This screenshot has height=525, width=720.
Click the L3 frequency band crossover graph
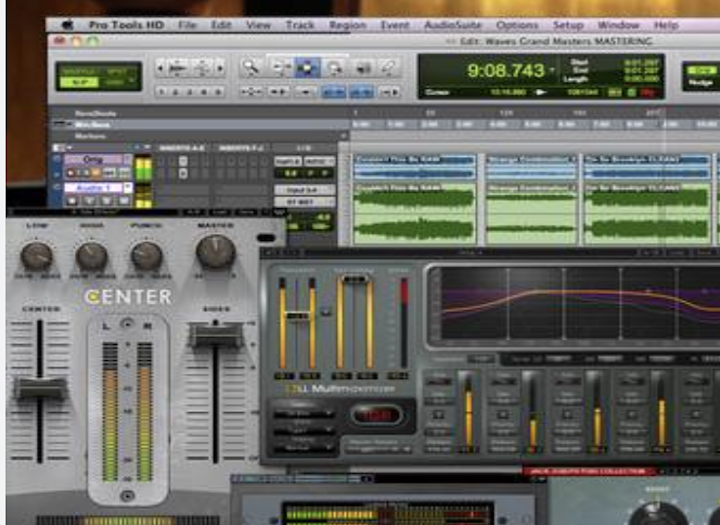579,305
